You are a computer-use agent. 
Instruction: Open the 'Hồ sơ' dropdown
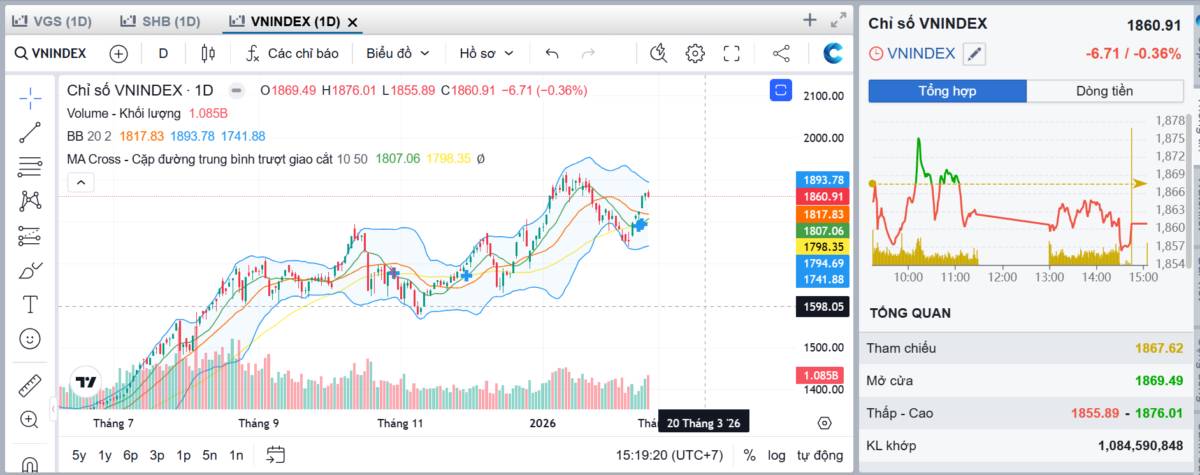click(486, 54)
